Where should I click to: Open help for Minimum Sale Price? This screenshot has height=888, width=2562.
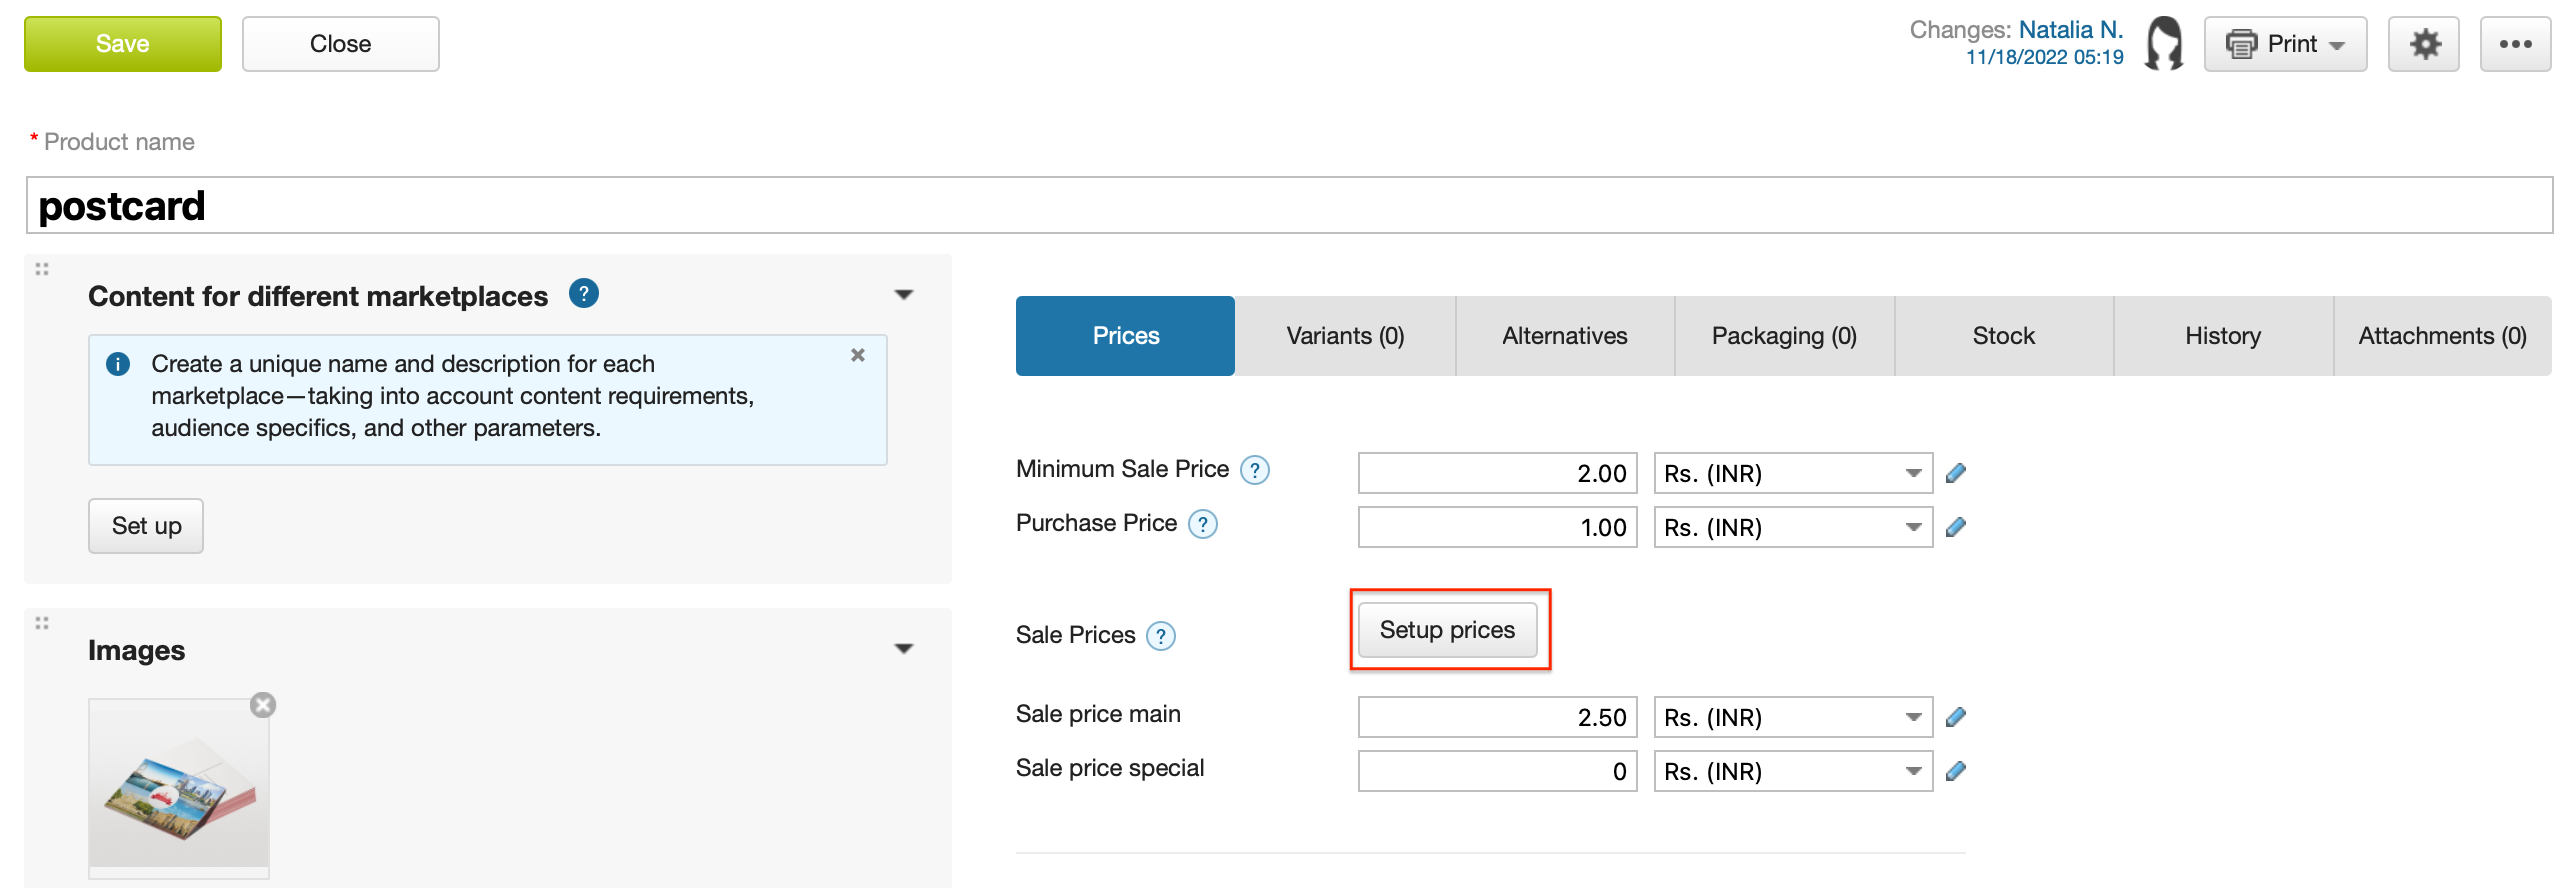click(1255, 470)
